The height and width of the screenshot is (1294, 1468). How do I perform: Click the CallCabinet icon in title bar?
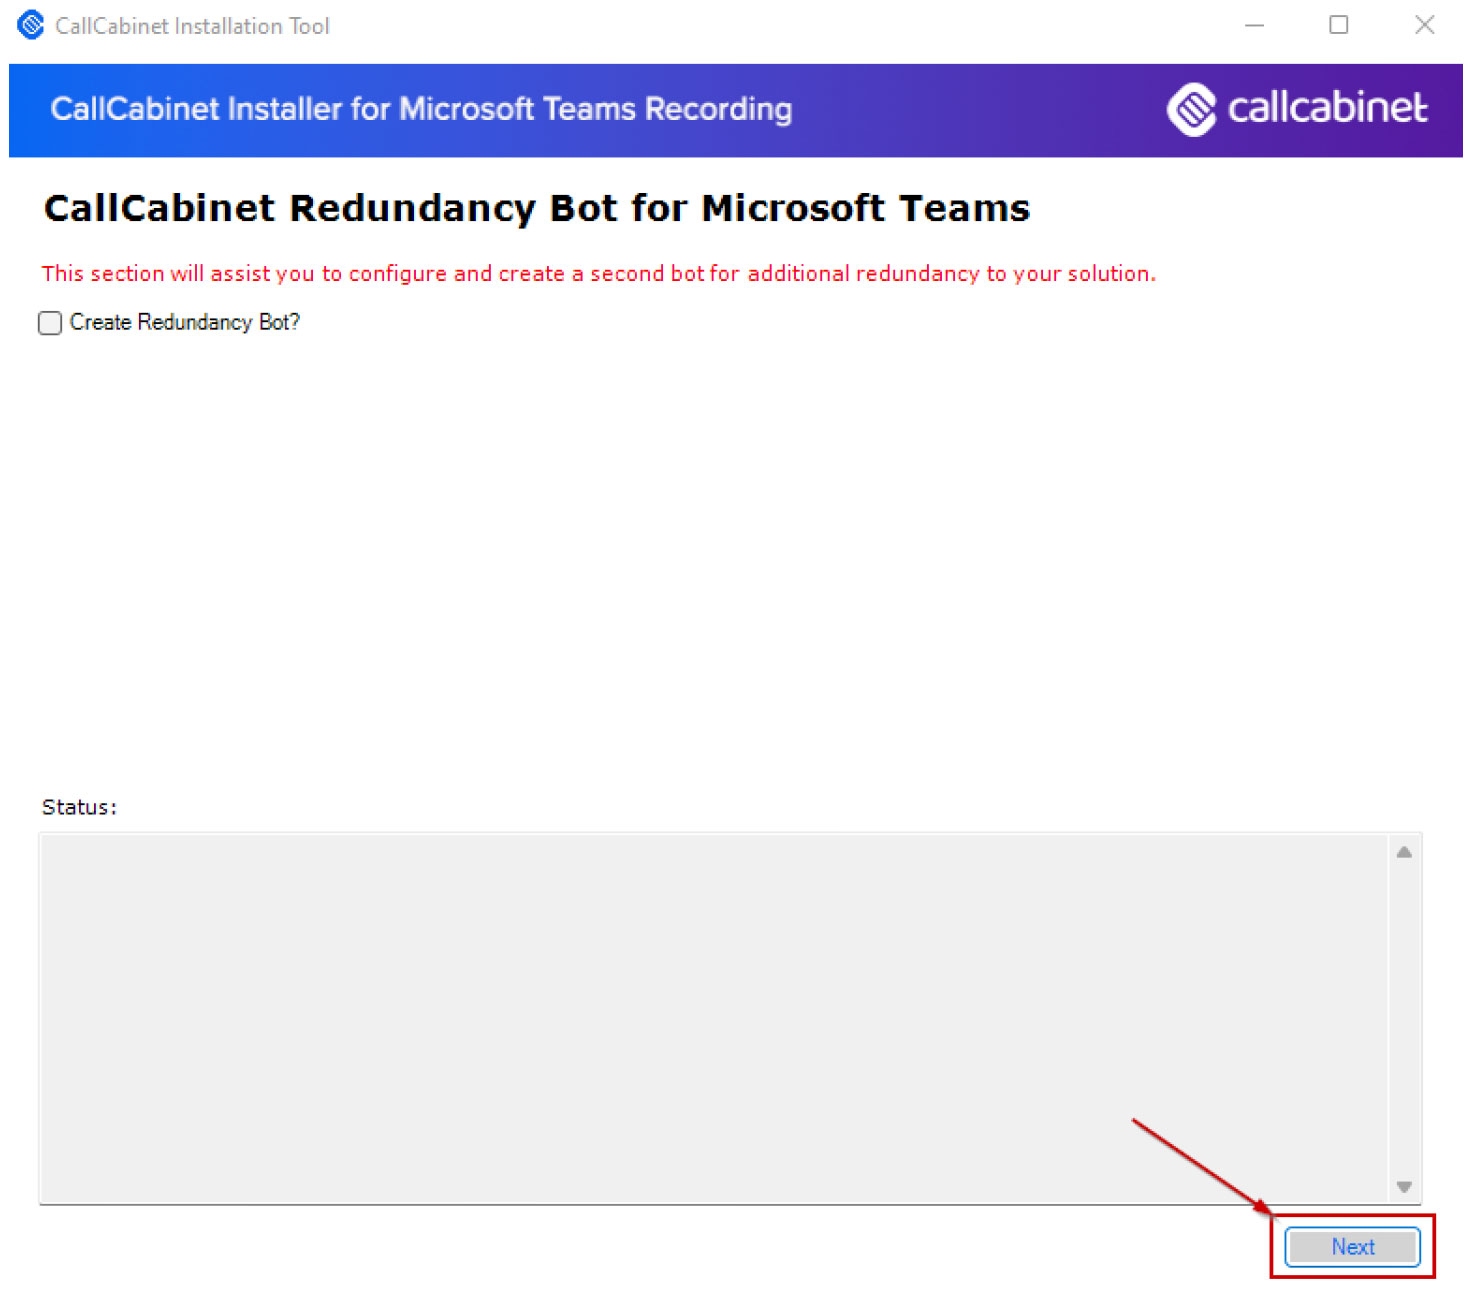click(31, 25)
